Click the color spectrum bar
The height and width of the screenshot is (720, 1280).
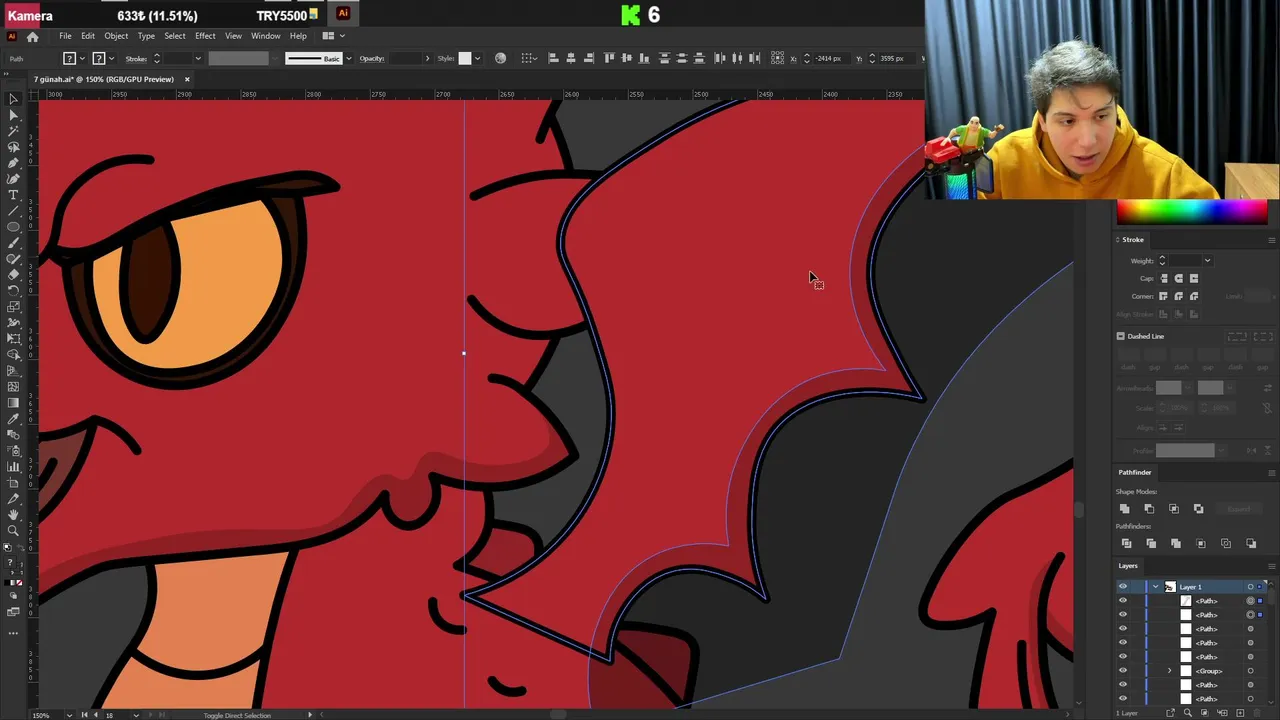pyautogui.click(x=1192, y=212)
